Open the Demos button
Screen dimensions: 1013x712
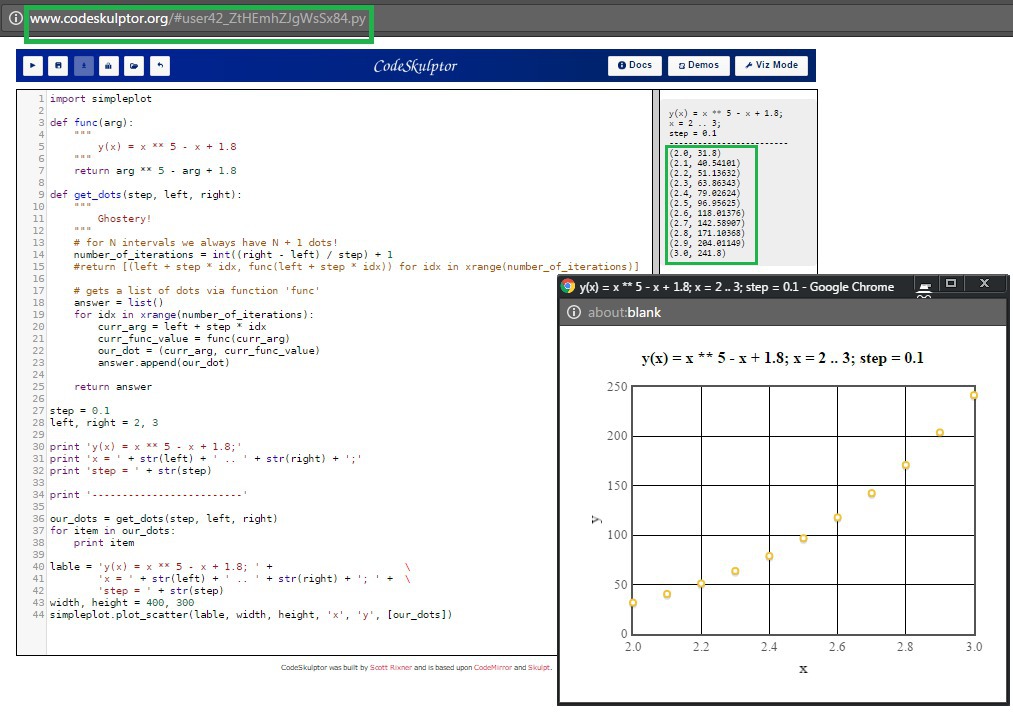[x=698, y=65]
